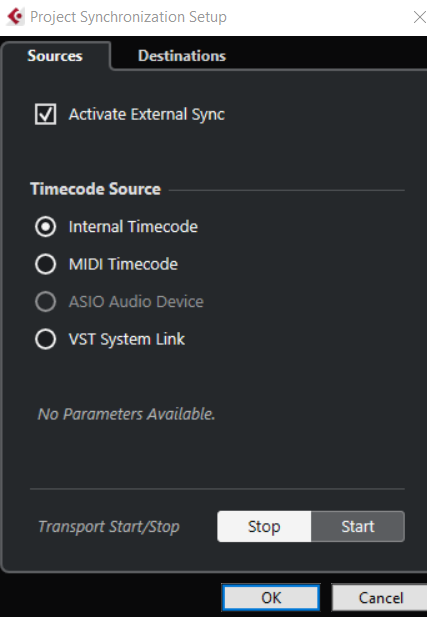The image size is (427, 617).
Task: Click the VST System Link label text
Action: (127, 339)
